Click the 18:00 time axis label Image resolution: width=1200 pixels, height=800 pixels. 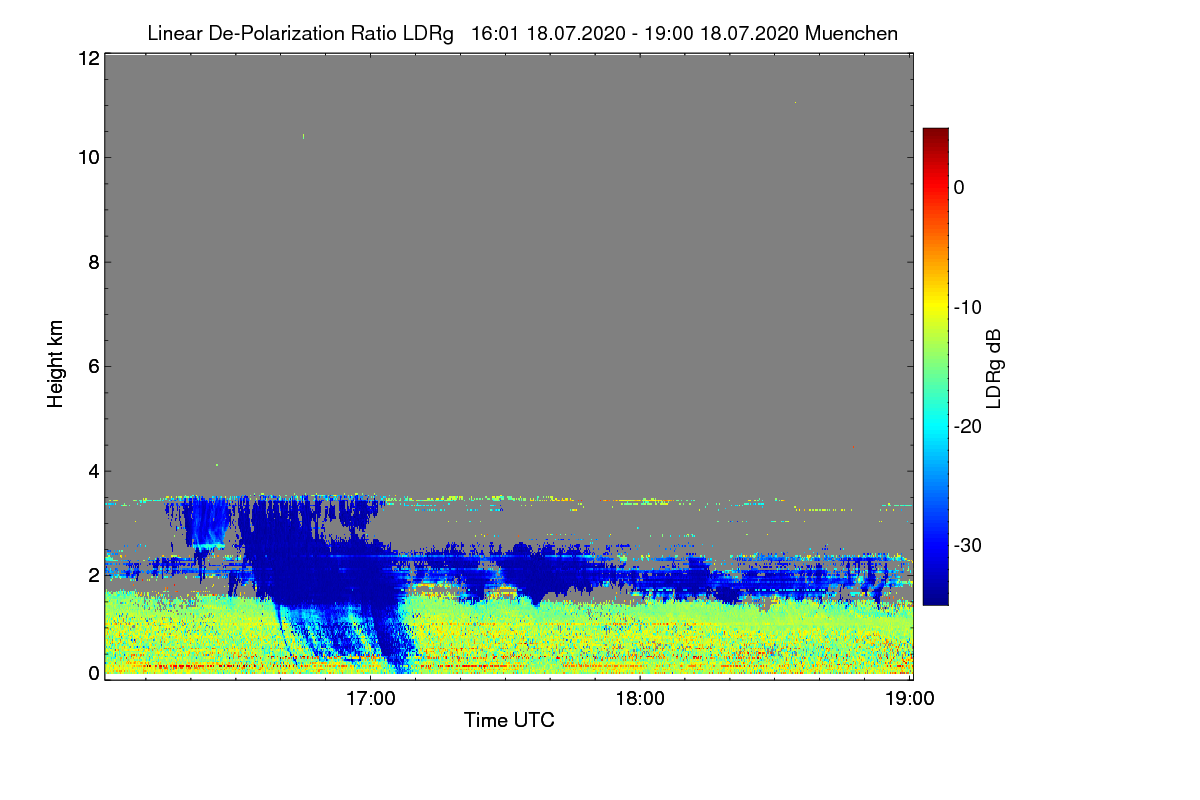pyautogui.click(x=640, y=699)
